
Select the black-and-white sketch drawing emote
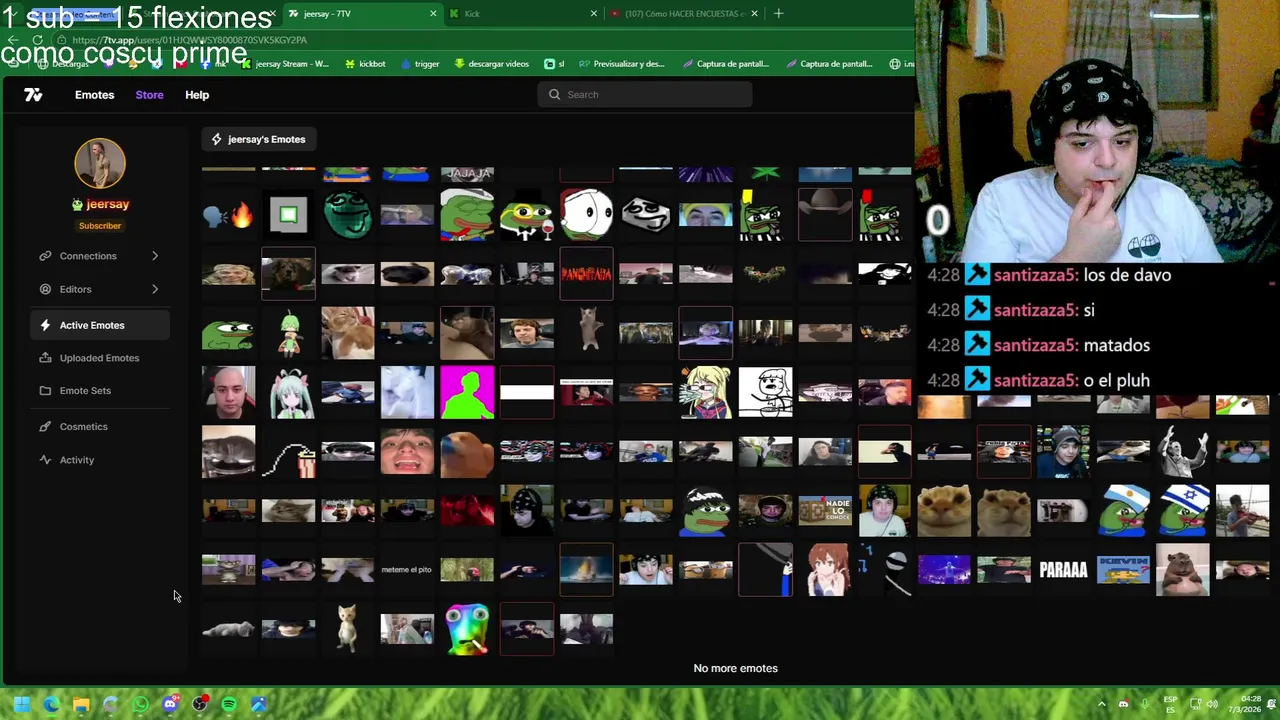point(766,392)
